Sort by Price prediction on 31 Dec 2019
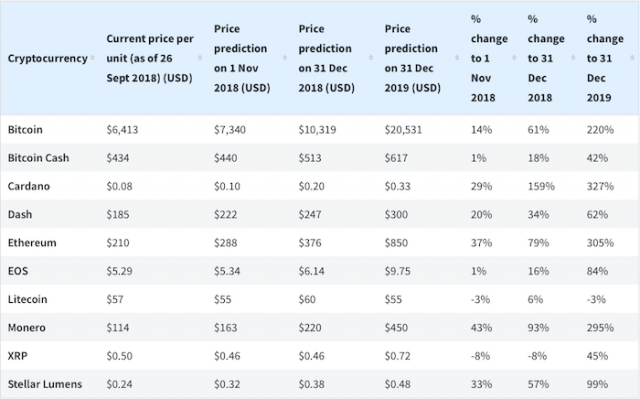640x399 pixels. coord(457,58)
